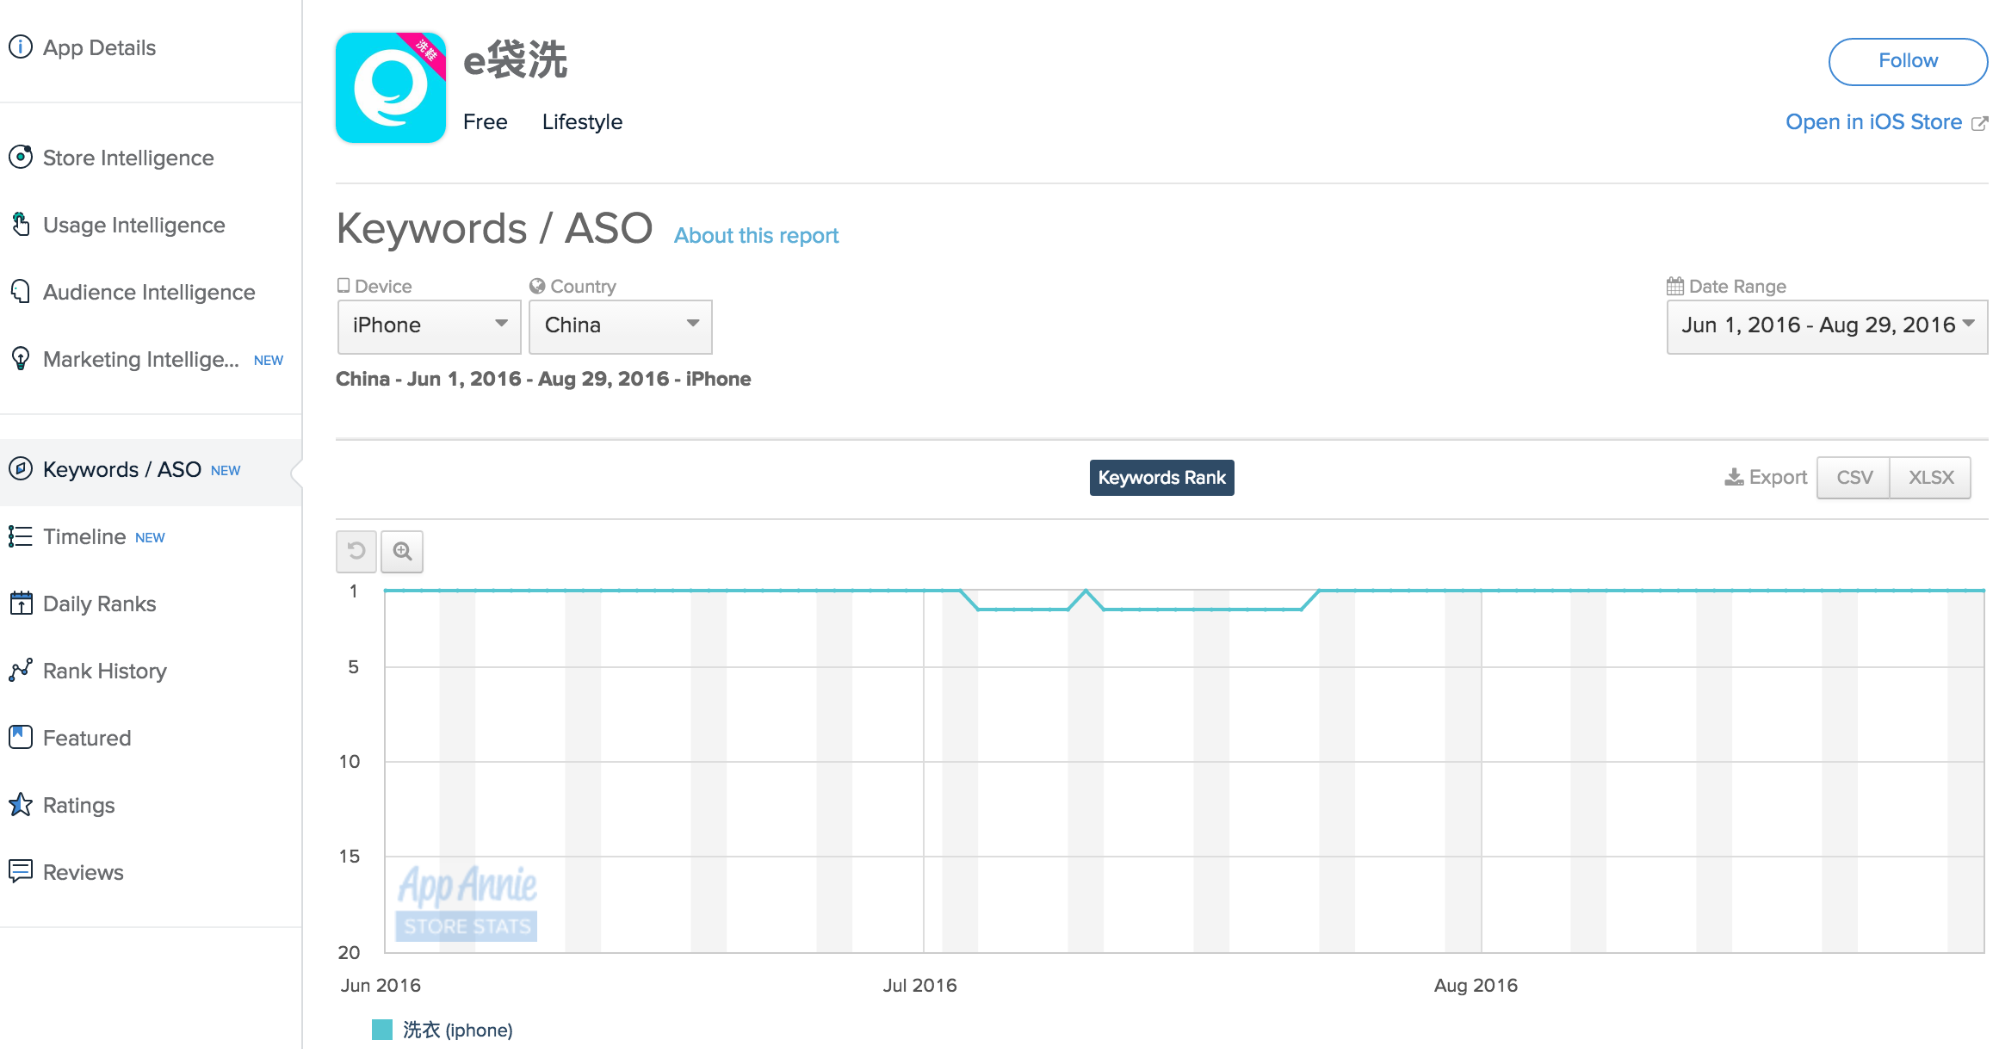The width and height of the screenshot is (1999, 1049).
Task: Open Marketing Intelligence section
Action: 141,359
